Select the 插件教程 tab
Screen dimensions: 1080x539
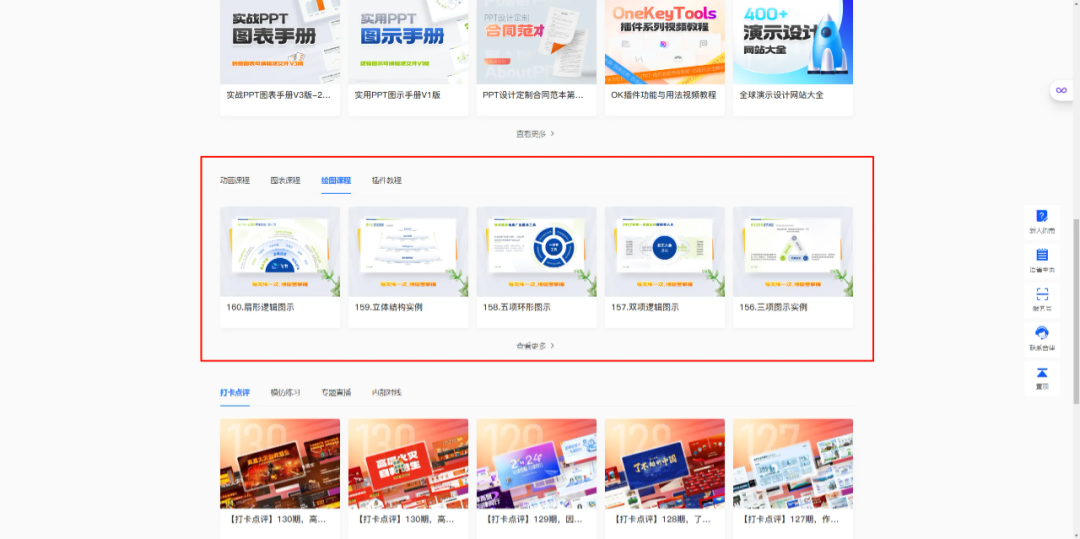386,180
